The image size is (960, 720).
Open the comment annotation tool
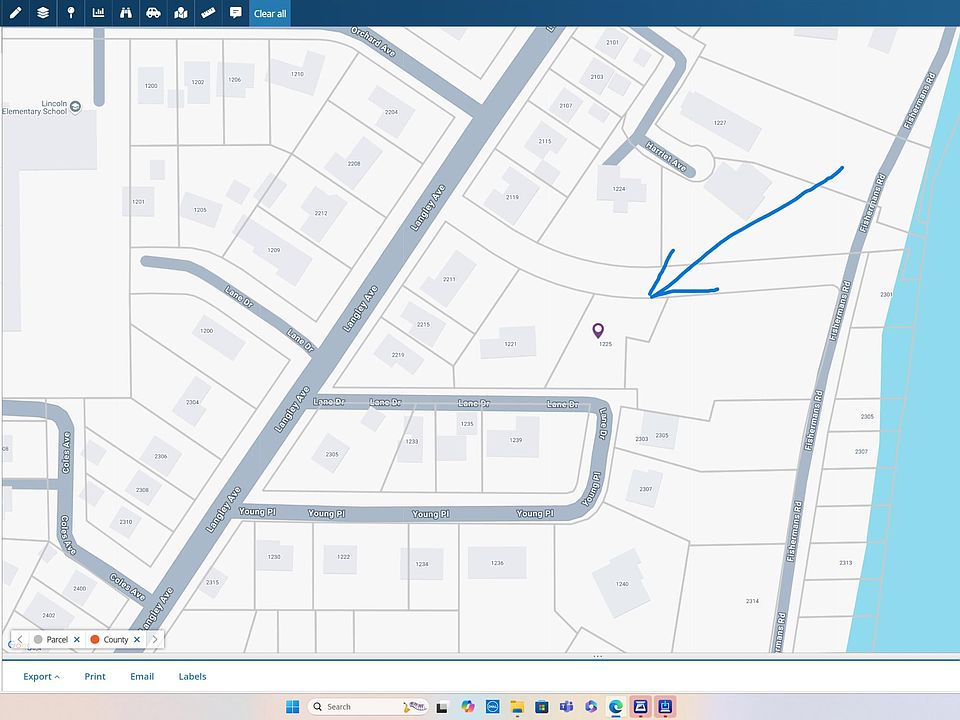(236, 13)
